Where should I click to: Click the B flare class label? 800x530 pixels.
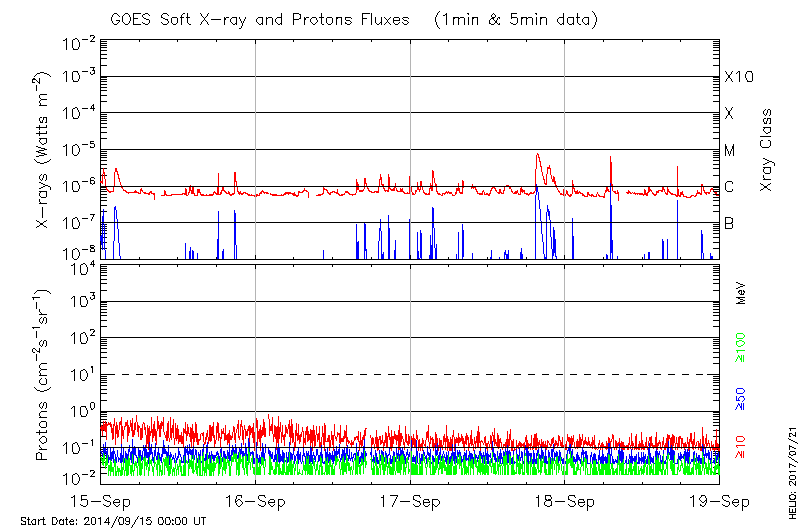pyautogui.click(x=730, y=223)
